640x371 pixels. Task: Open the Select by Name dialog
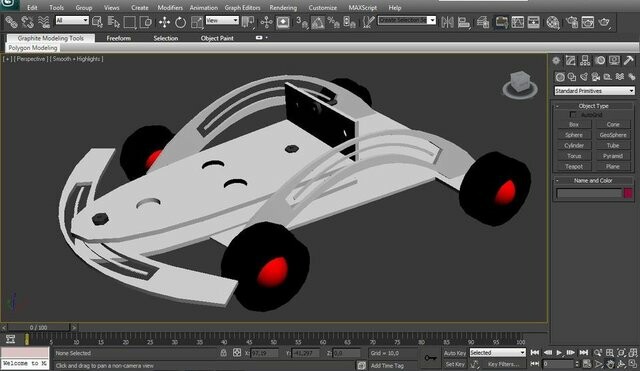coord(113,22)
